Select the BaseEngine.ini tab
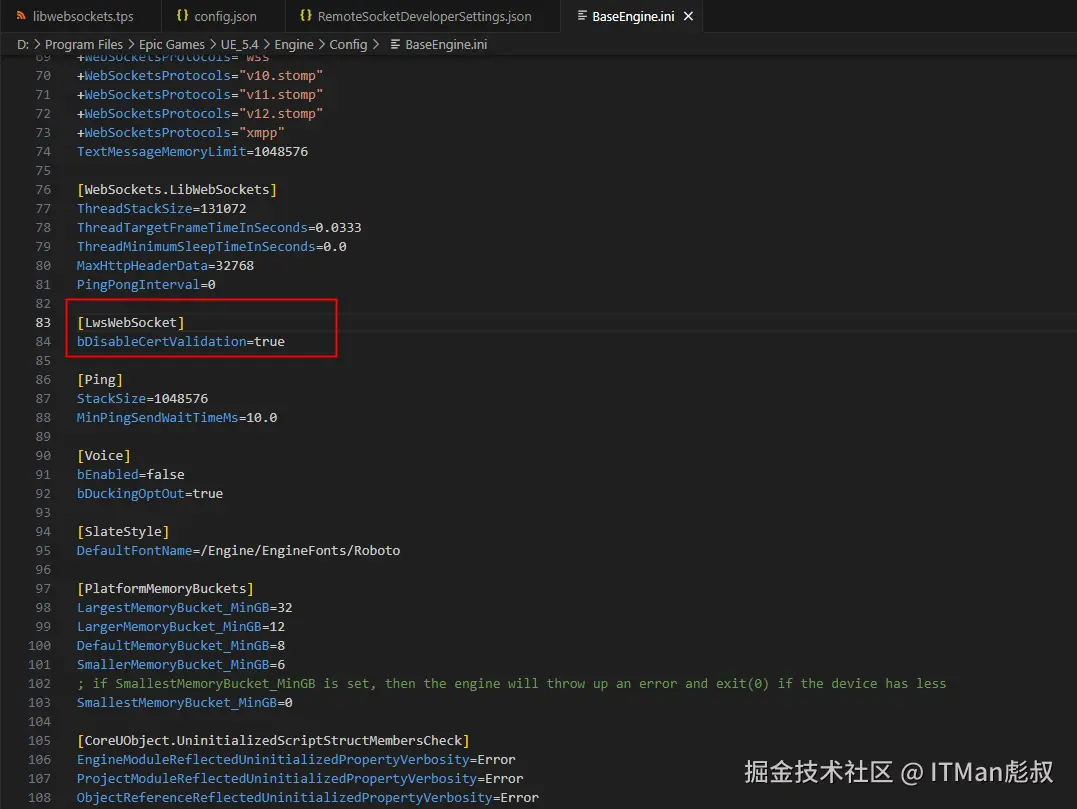The height and width of the screenshot is (809, 1077). tap(632, 16)
